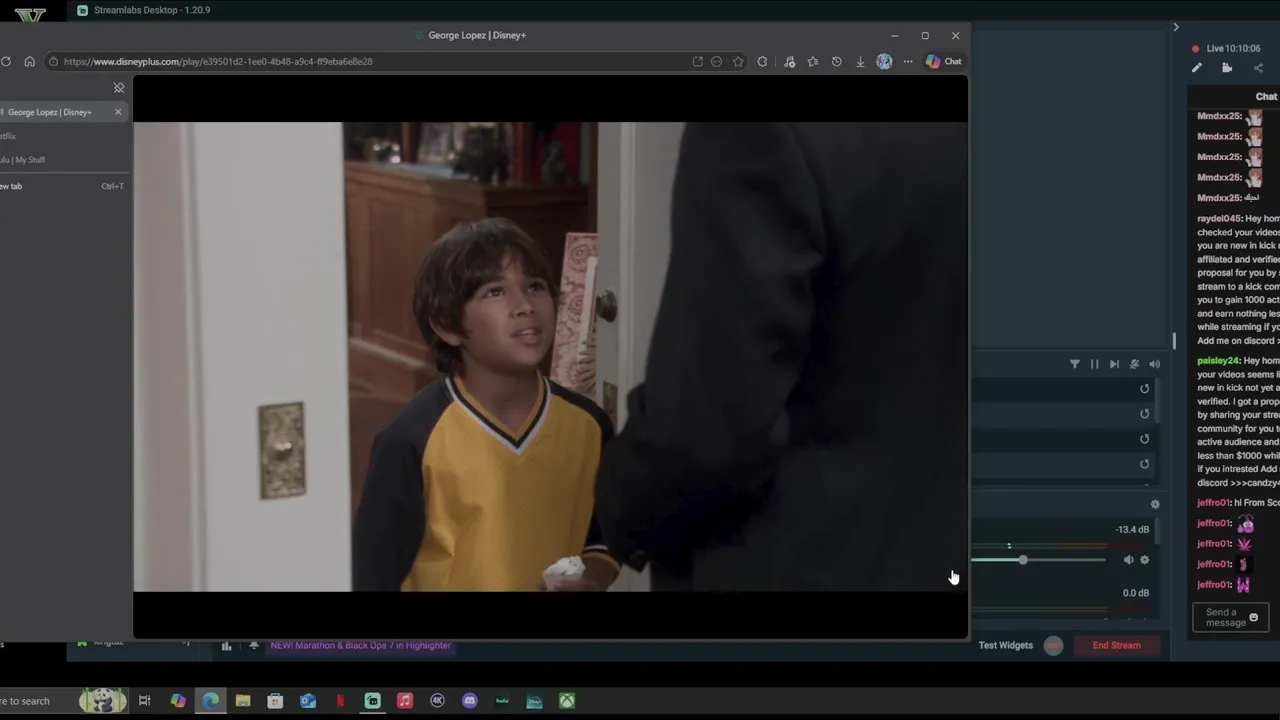Adjust the mixer volume slider handle
This screenshot has width=1280, height=720.
[x=1023, y=560]
